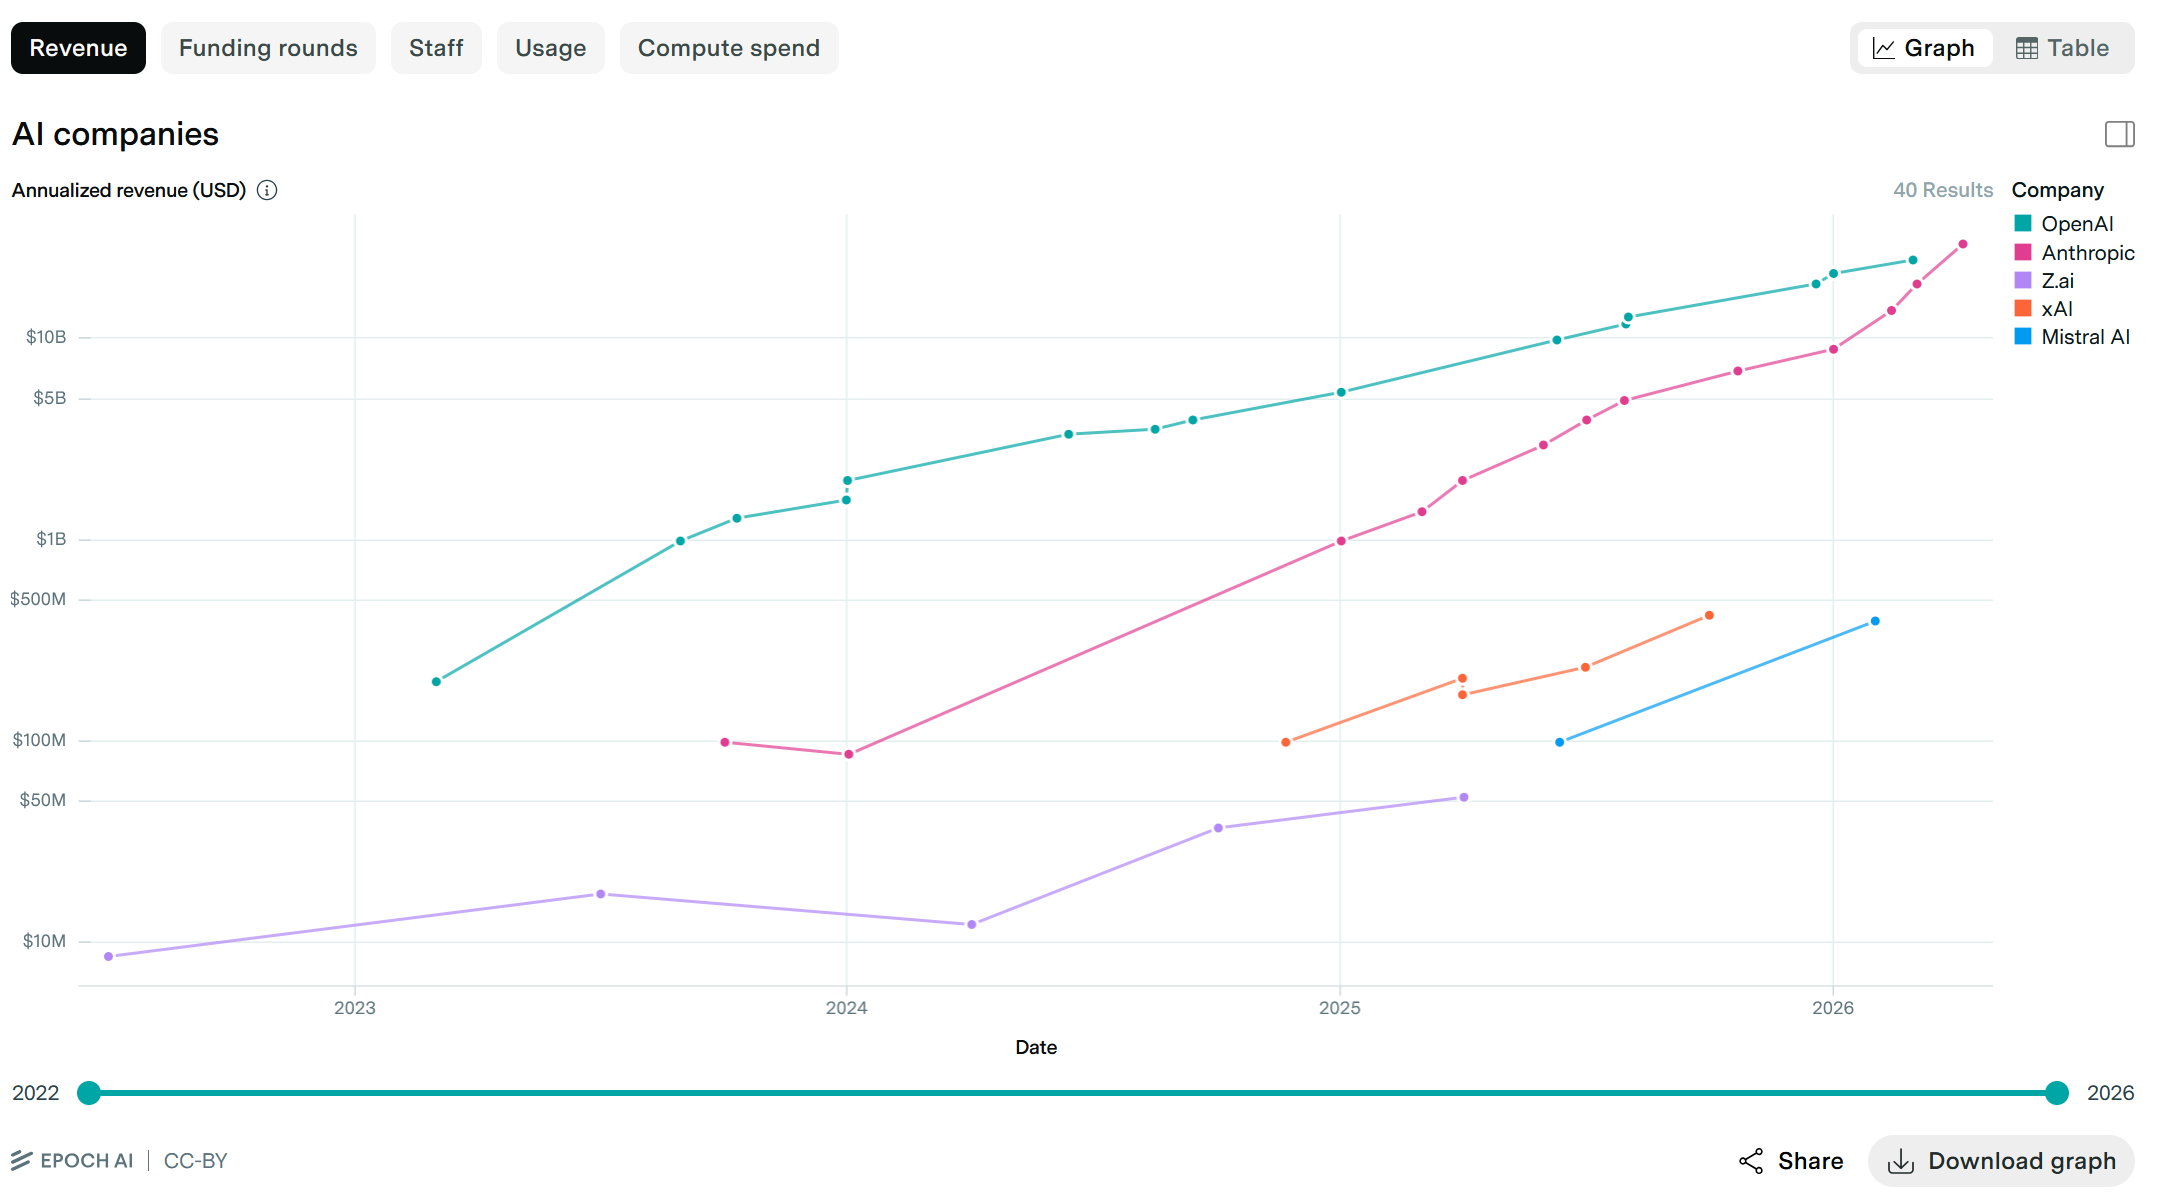Screen dimensions: 2171x1201
Task: Click the table grid icon
Action: 2027,48
